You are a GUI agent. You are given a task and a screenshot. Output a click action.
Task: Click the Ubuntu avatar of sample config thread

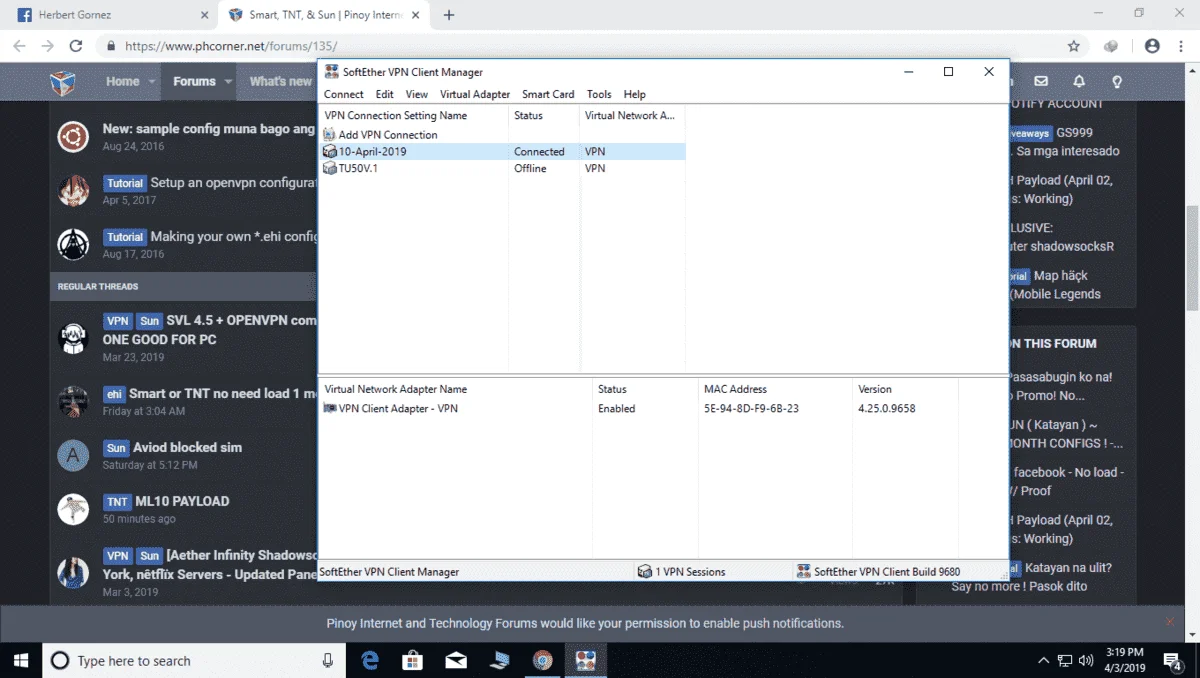(x=73, y=136)
